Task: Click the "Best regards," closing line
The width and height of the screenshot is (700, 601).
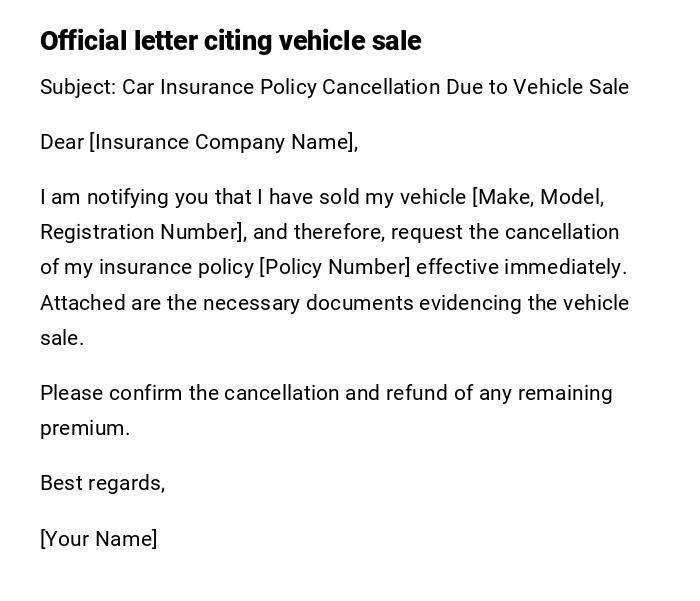Action: (102, 483)
